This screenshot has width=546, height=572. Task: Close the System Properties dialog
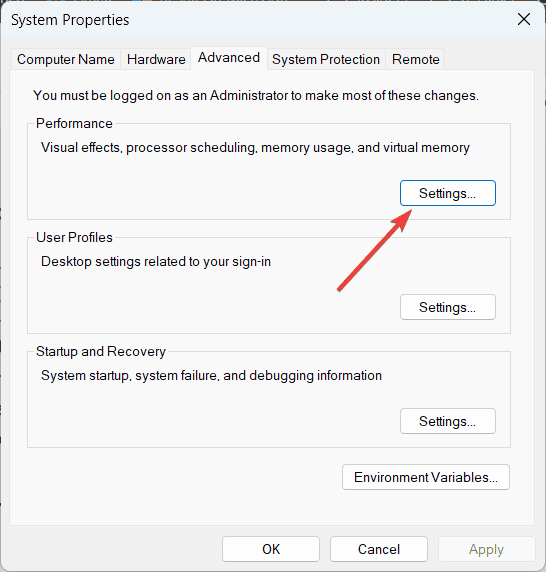coord(523,19)
